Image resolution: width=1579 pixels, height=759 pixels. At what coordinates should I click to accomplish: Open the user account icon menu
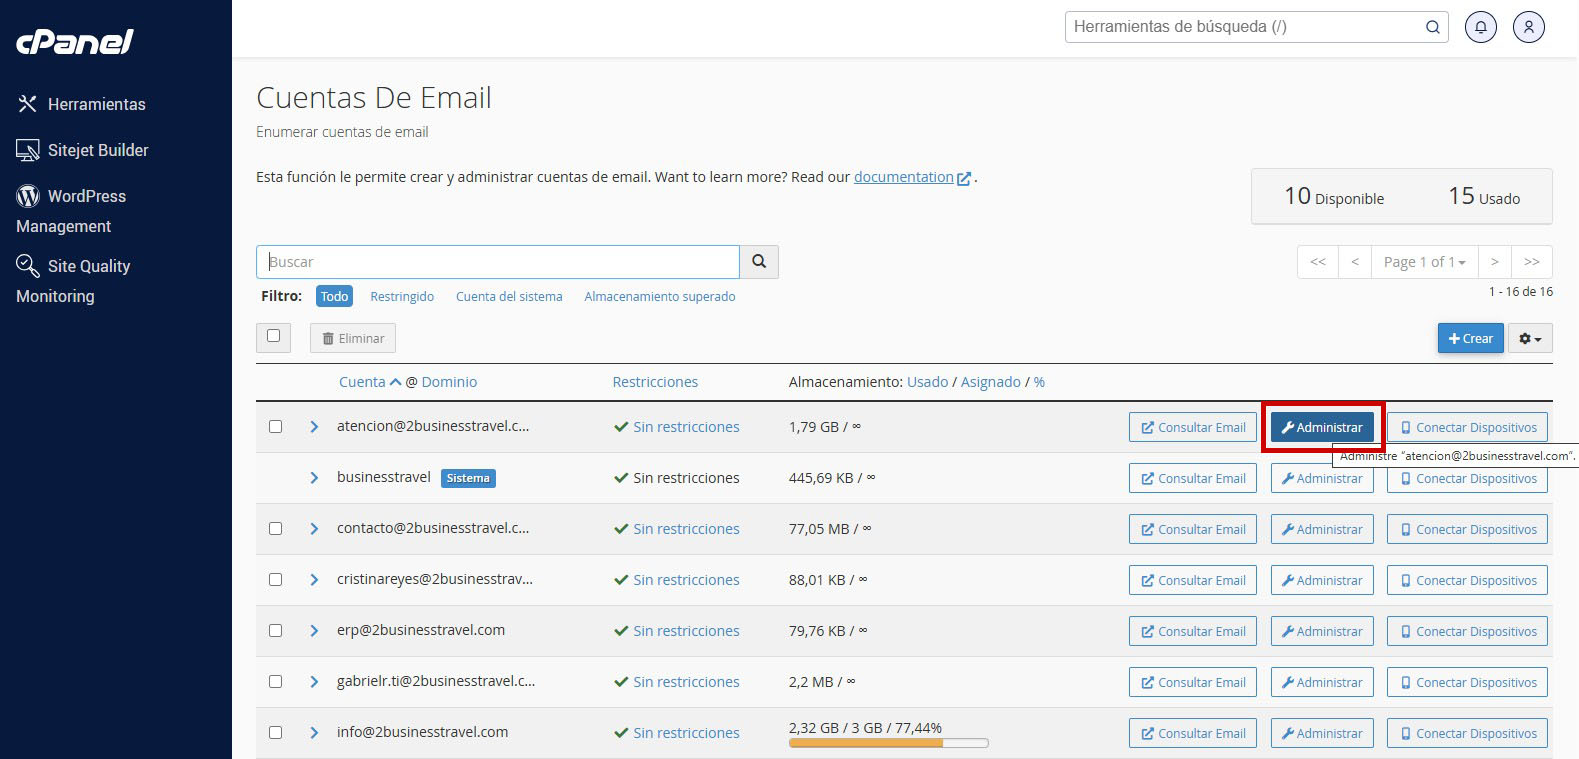[1528, 27]
